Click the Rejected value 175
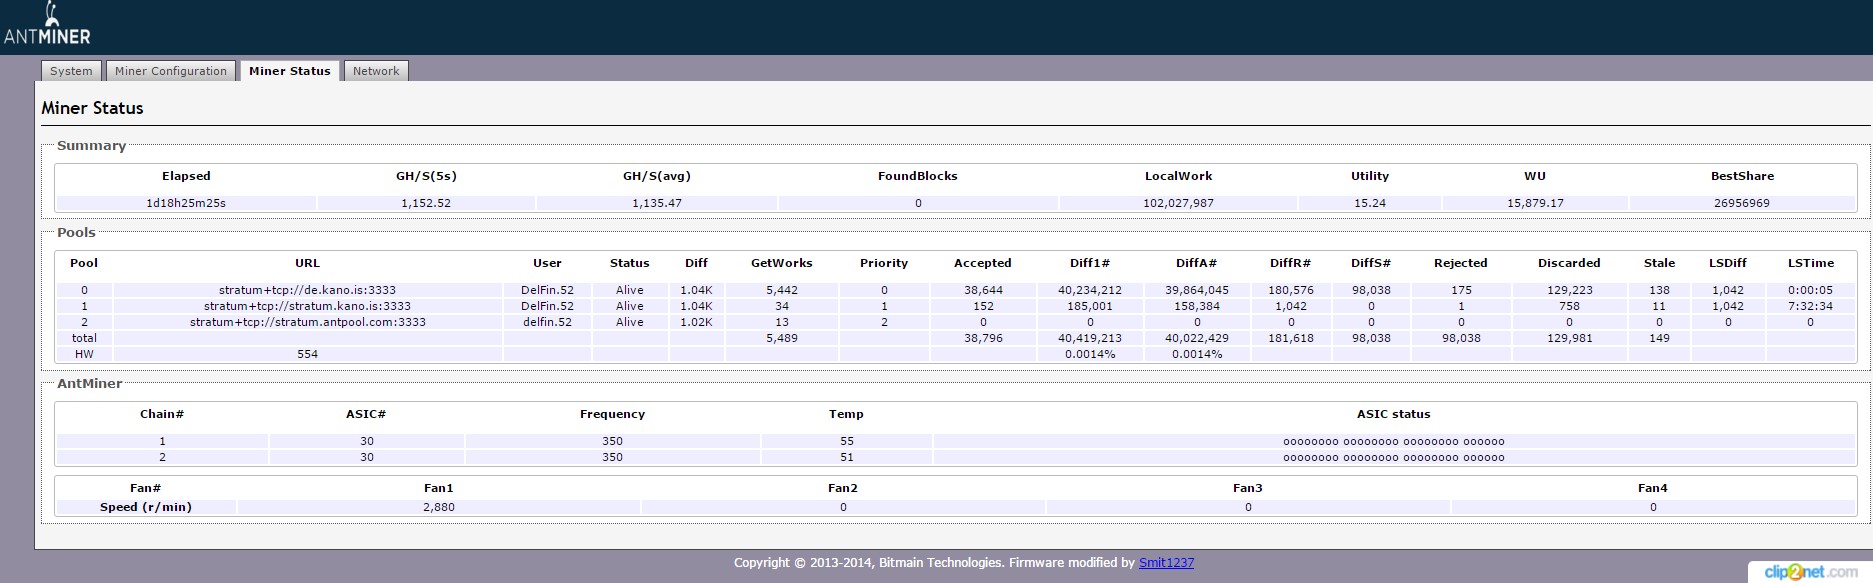Screen dimensions: 1873x583 pos(1461,290)
